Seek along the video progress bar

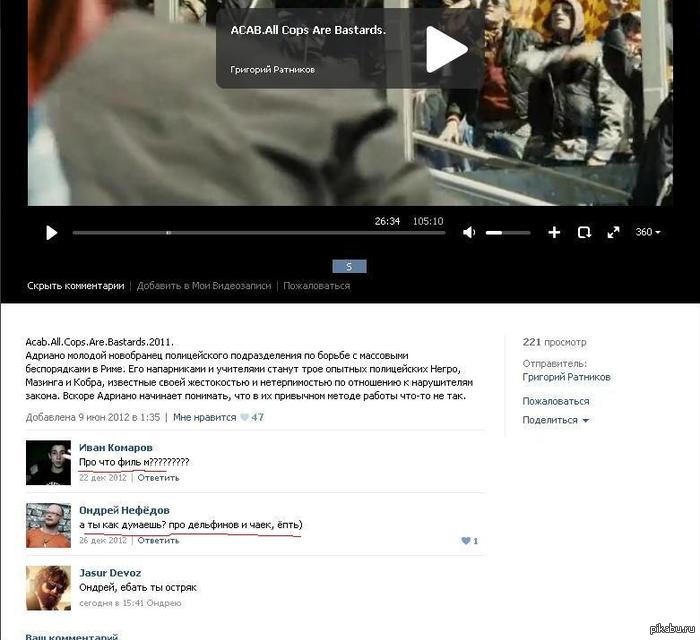[x=259, y=233]
